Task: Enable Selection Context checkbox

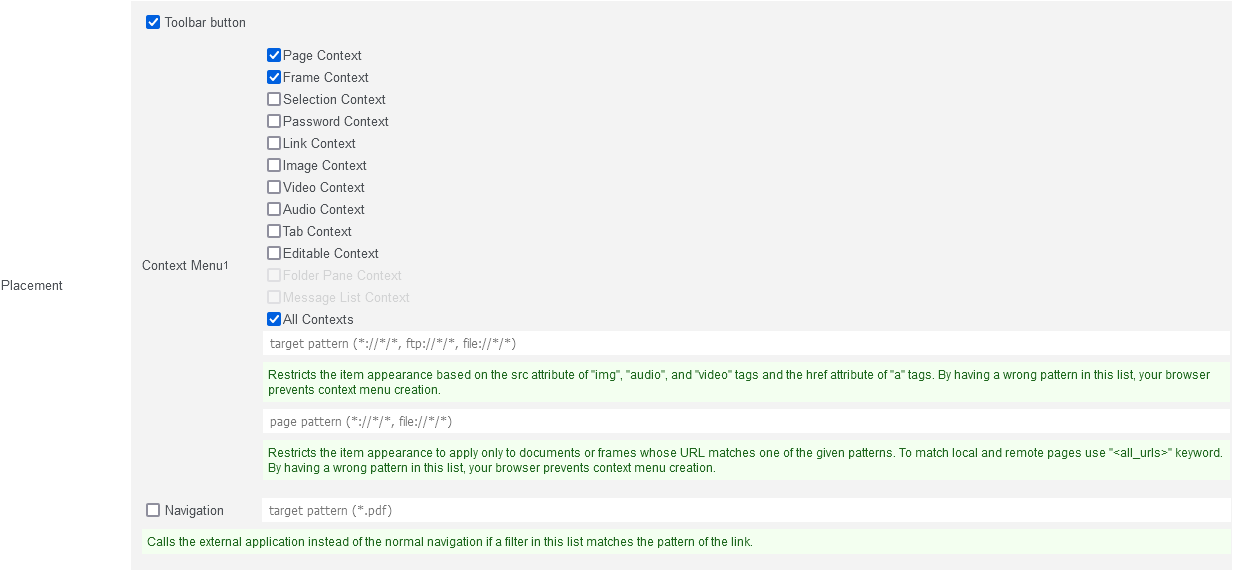Action: point(274,100)
